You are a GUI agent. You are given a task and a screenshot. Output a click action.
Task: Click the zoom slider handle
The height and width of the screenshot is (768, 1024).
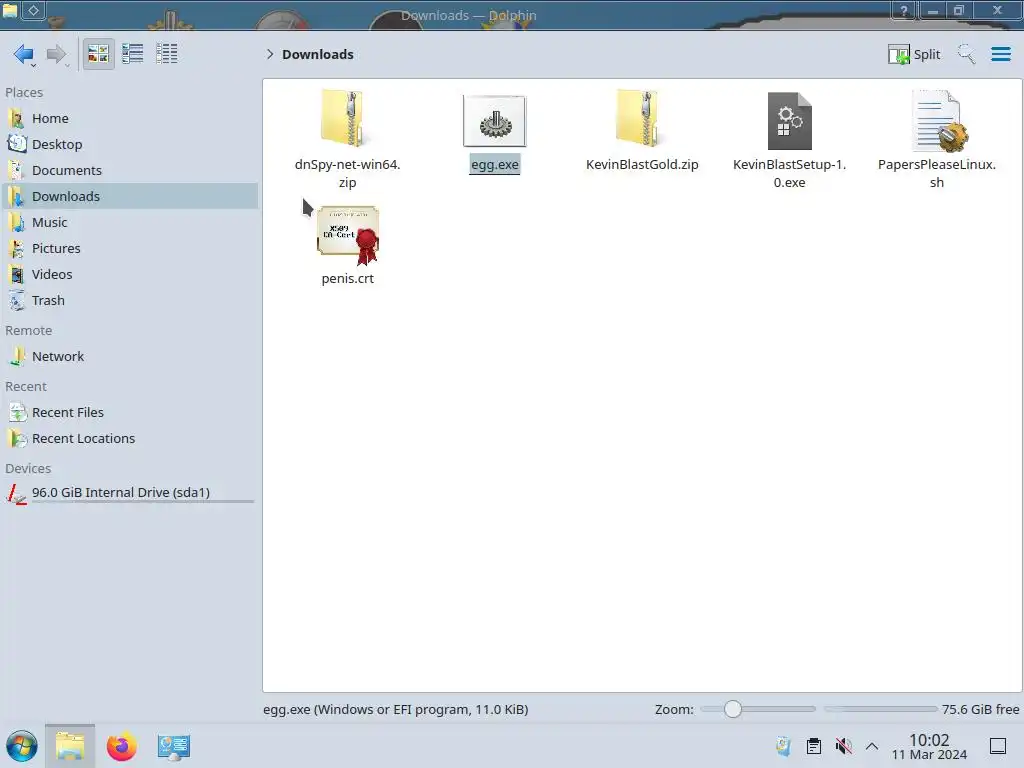733,709
